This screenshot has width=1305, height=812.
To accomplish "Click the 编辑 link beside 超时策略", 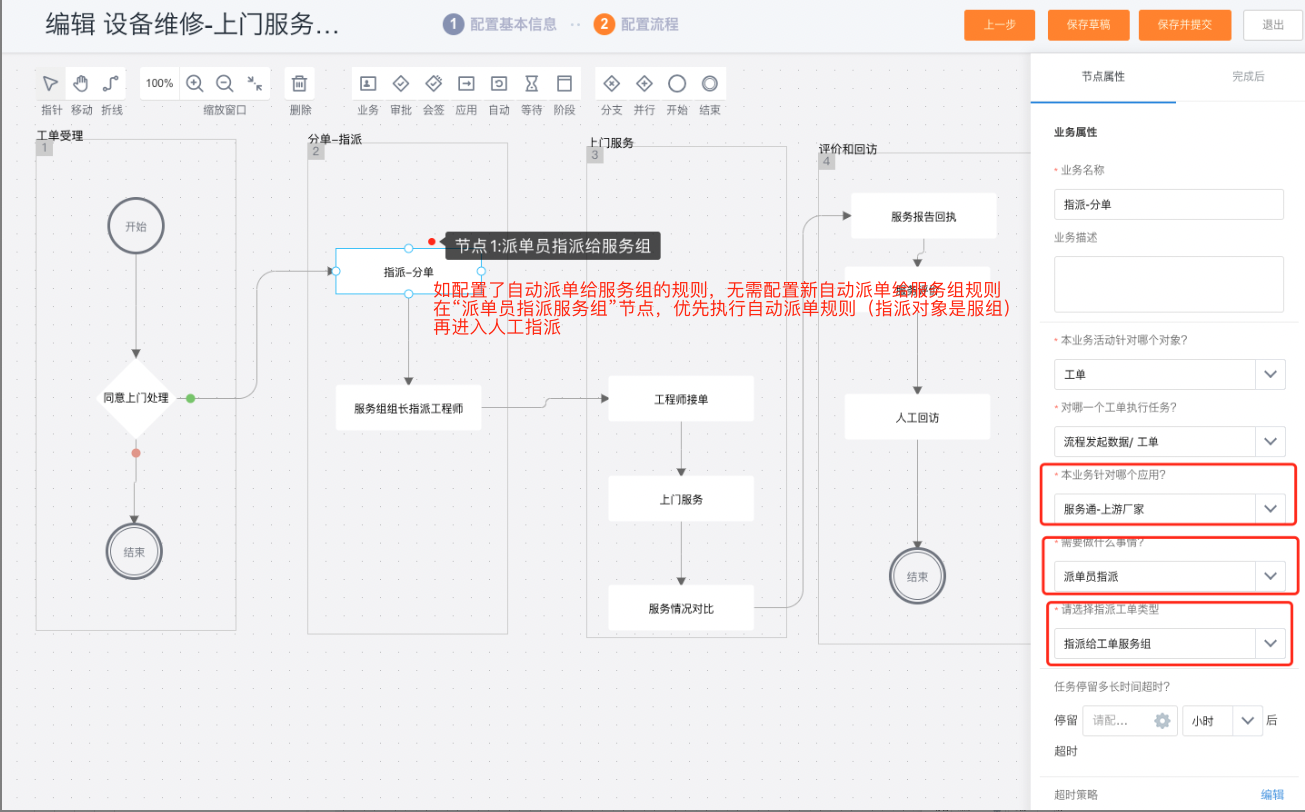I will click(x=1272, y=795).
